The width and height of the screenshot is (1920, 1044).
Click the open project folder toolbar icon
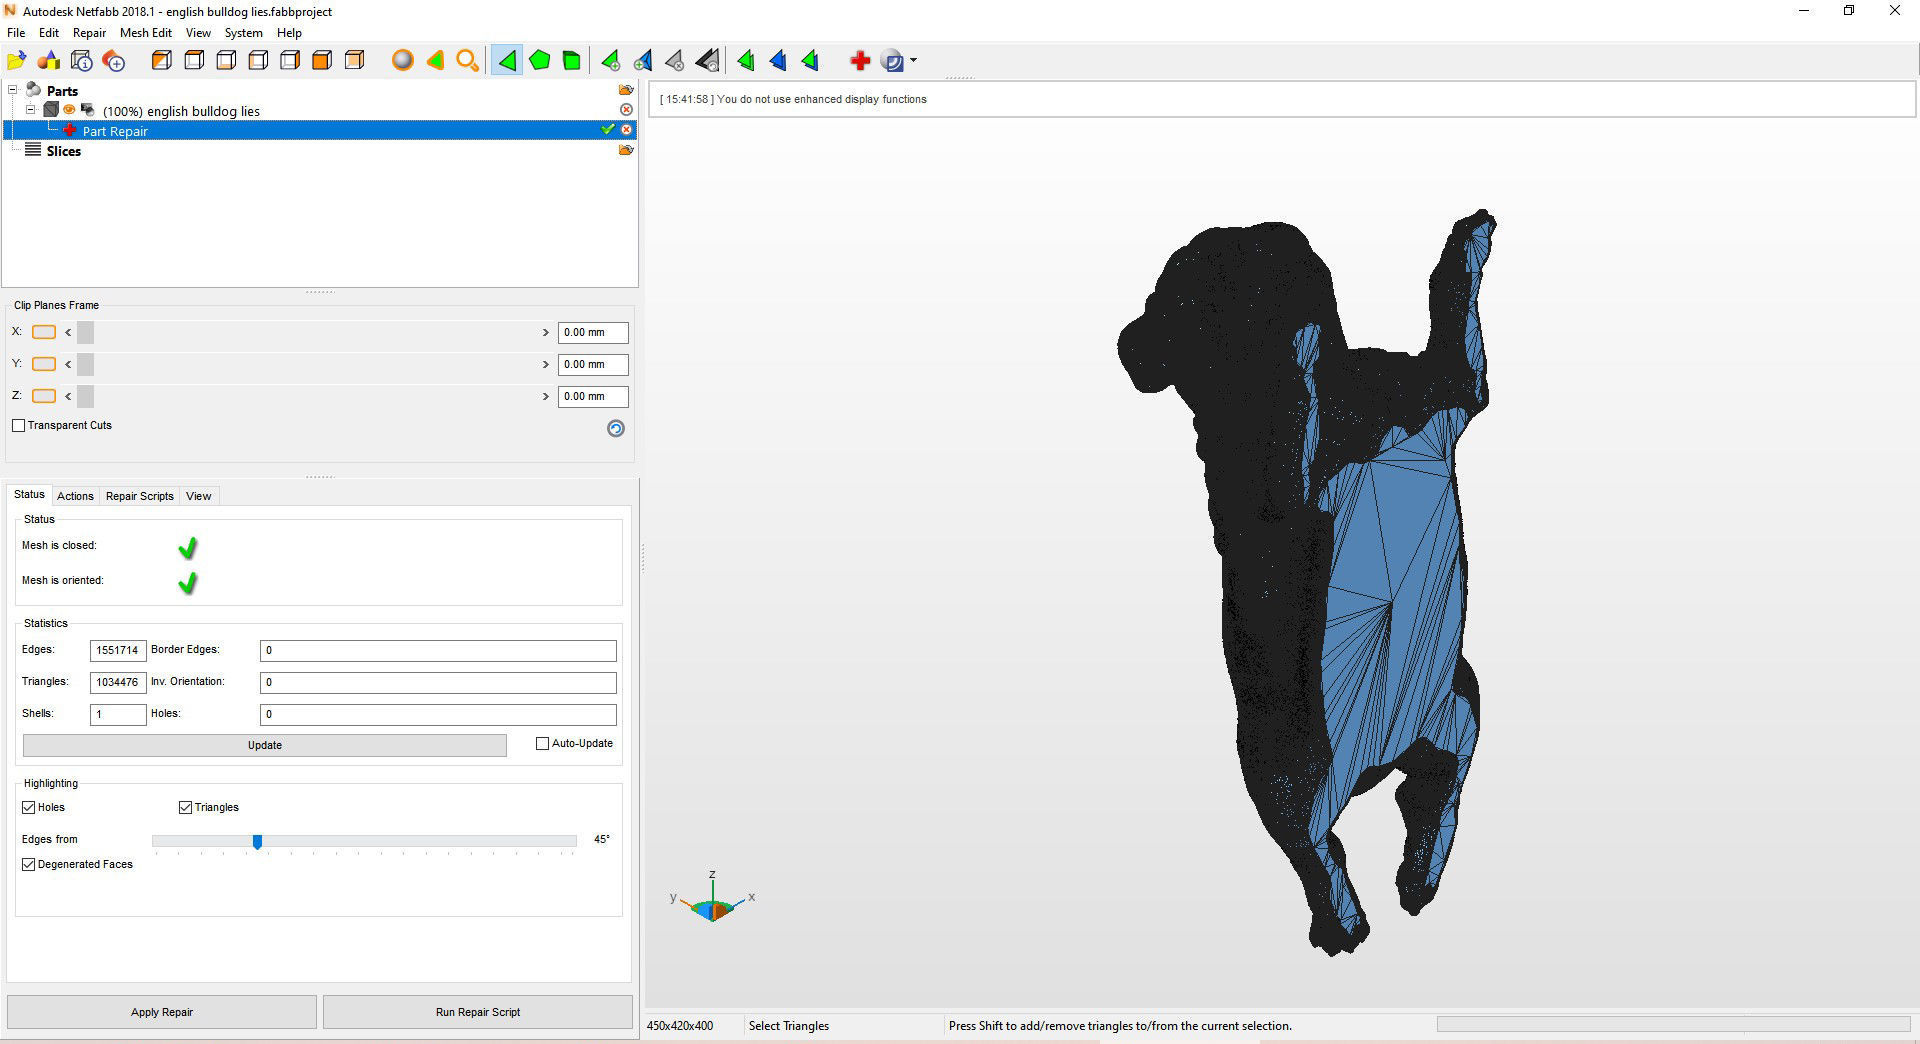(x=17, y=61)
